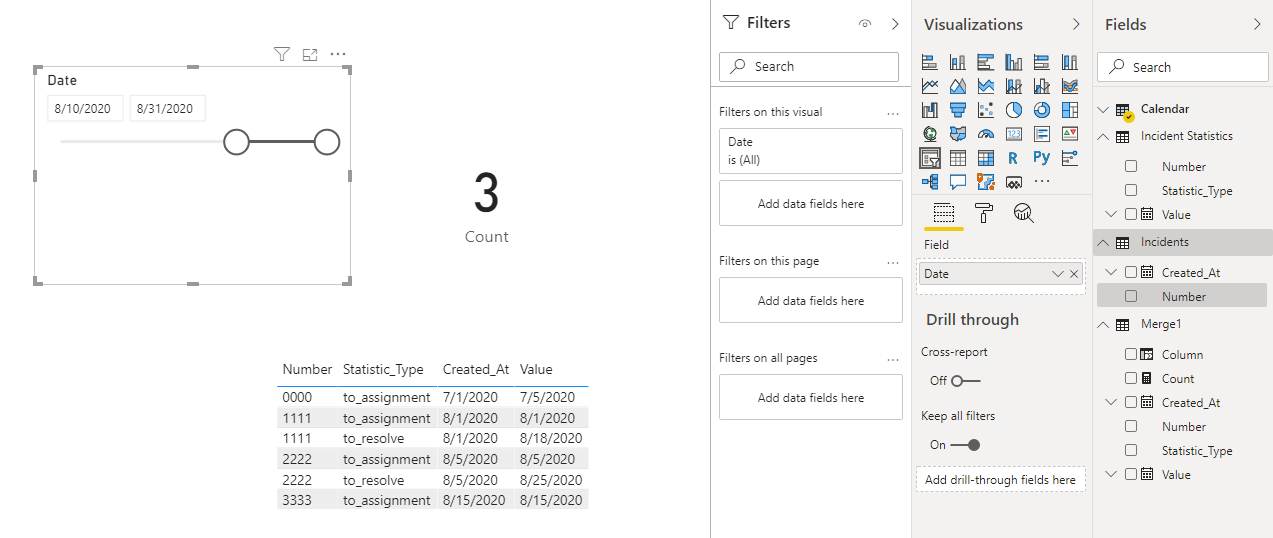Toggle Filters pane eye icon
The image size is (1273, 538).
pyautogui.click(x=865, y=24)
